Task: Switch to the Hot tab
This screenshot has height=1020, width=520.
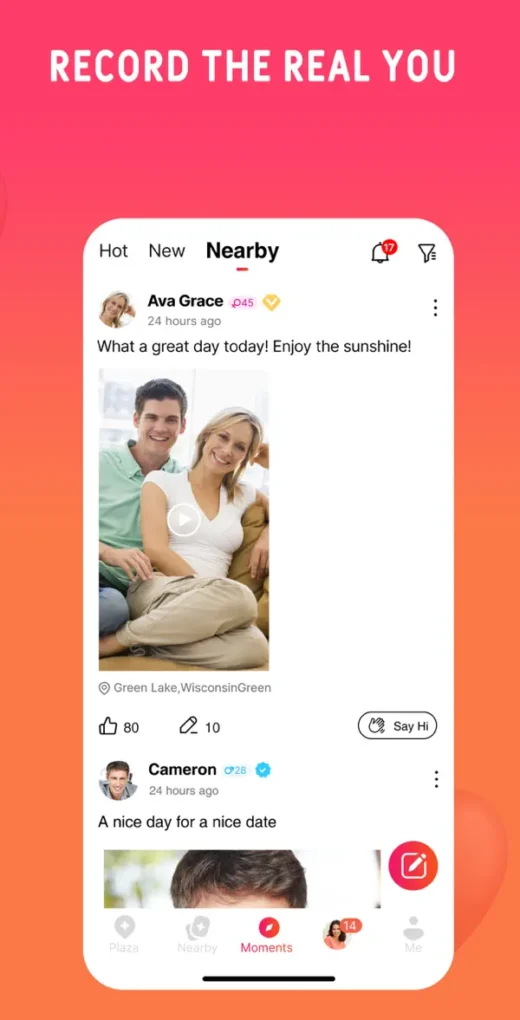Action: point(113,251)
